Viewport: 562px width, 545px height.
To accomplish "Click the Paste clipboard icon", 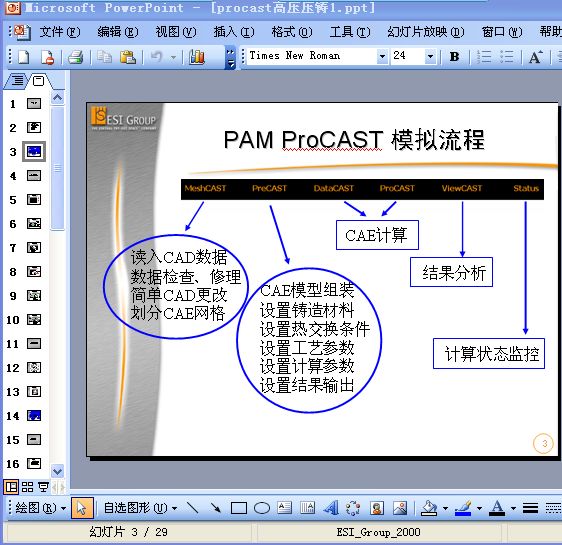I will pos(128,57).
